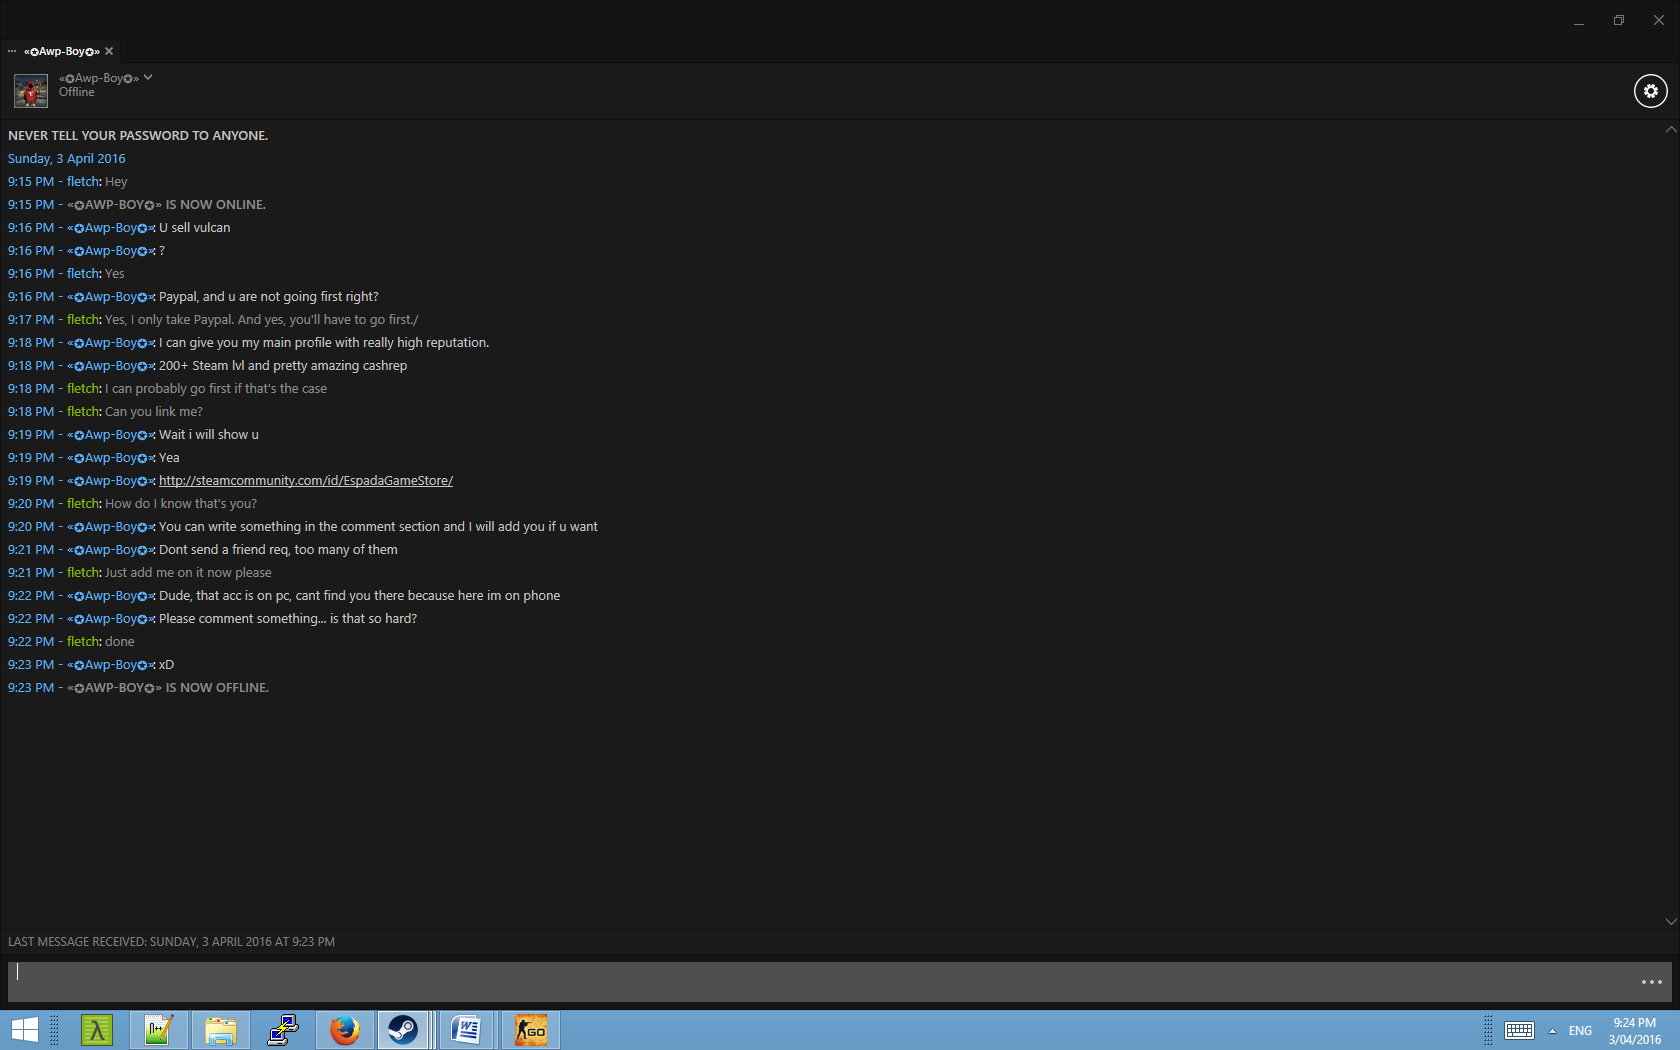Image resolution: width=1680 pixels, height=1050 pixels.
Task: Open the Windows Start menu
Action: click(24, 1030)
